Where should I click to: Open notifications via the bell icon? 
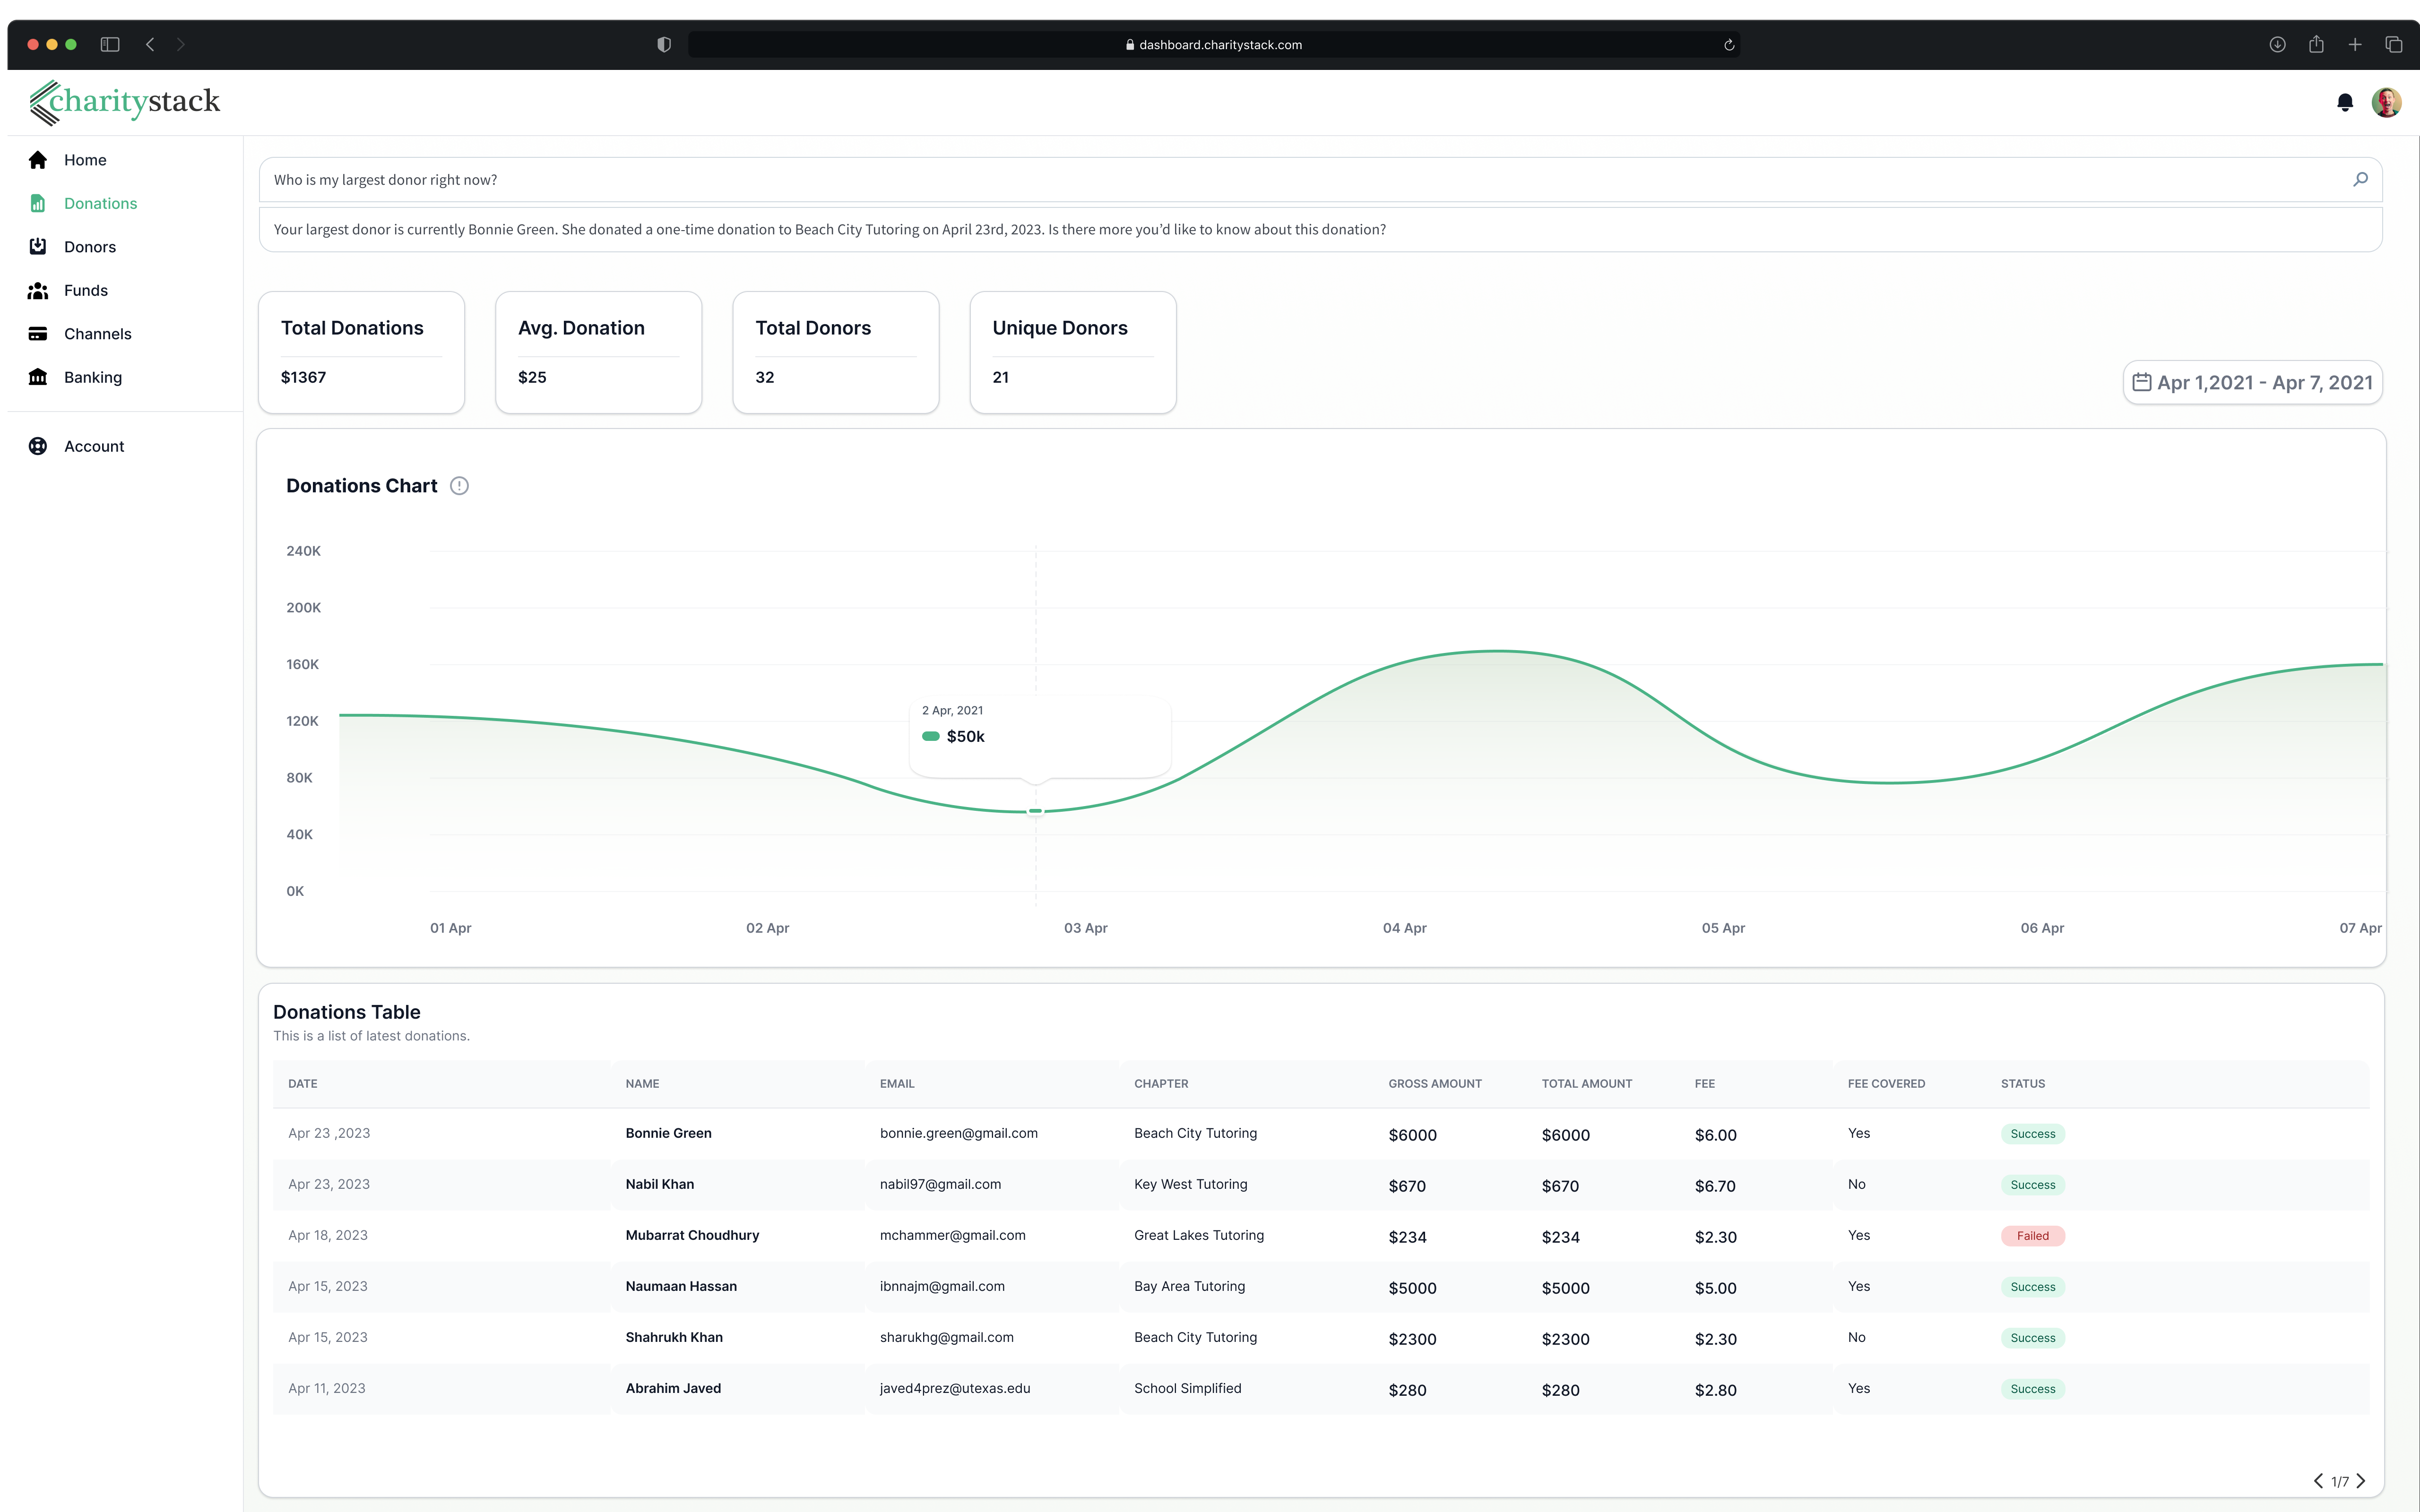pos(2344,102)
